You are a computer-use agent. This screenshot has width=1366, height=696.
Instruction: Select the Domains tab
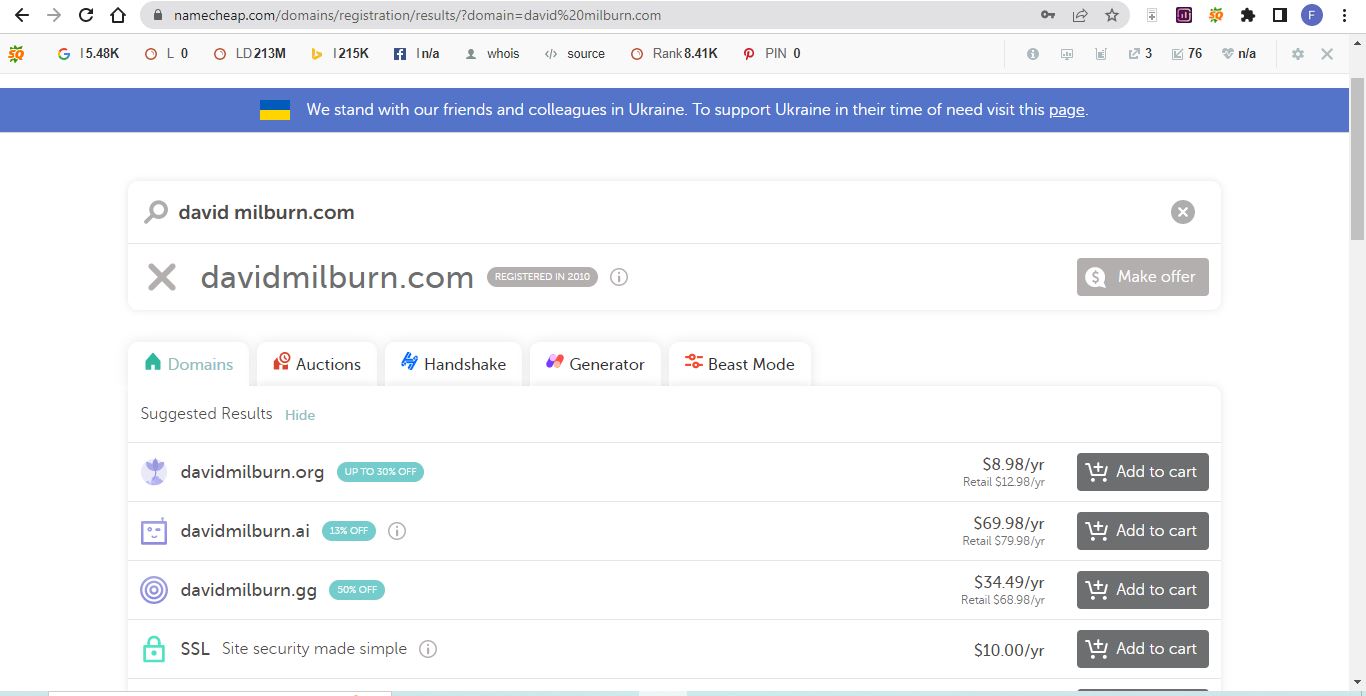pos(189,364)
